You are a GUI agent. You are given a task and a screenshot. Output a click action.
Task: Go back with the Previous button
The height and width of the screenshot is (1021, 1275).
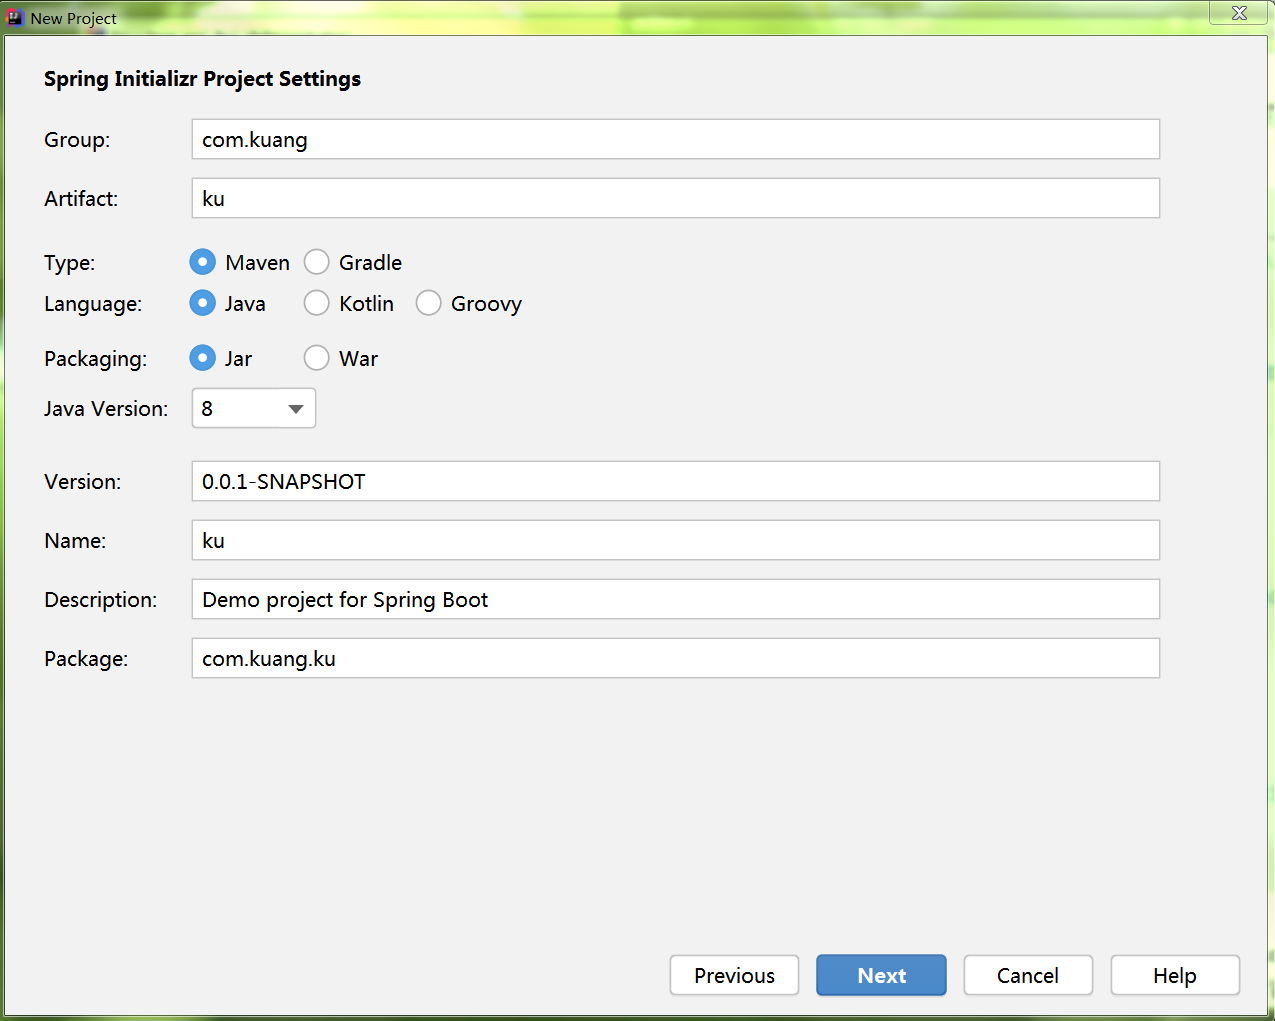734,975
